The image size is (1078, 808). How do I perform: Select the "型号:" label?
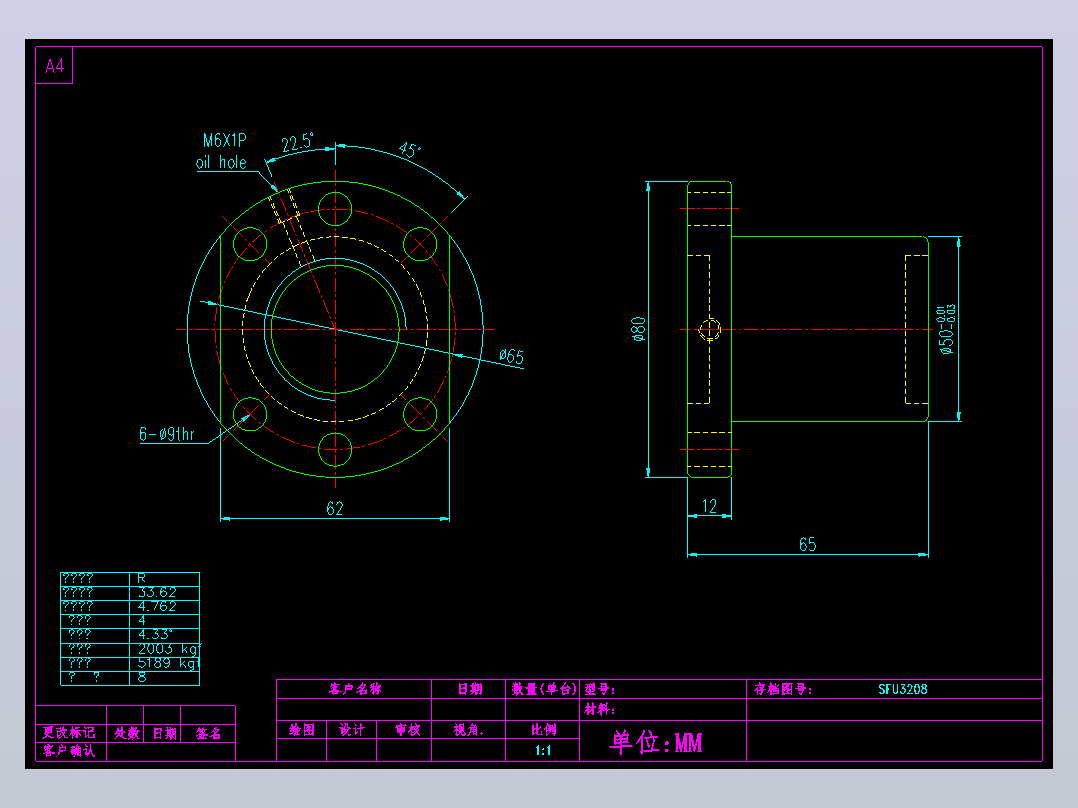point(600,689)
